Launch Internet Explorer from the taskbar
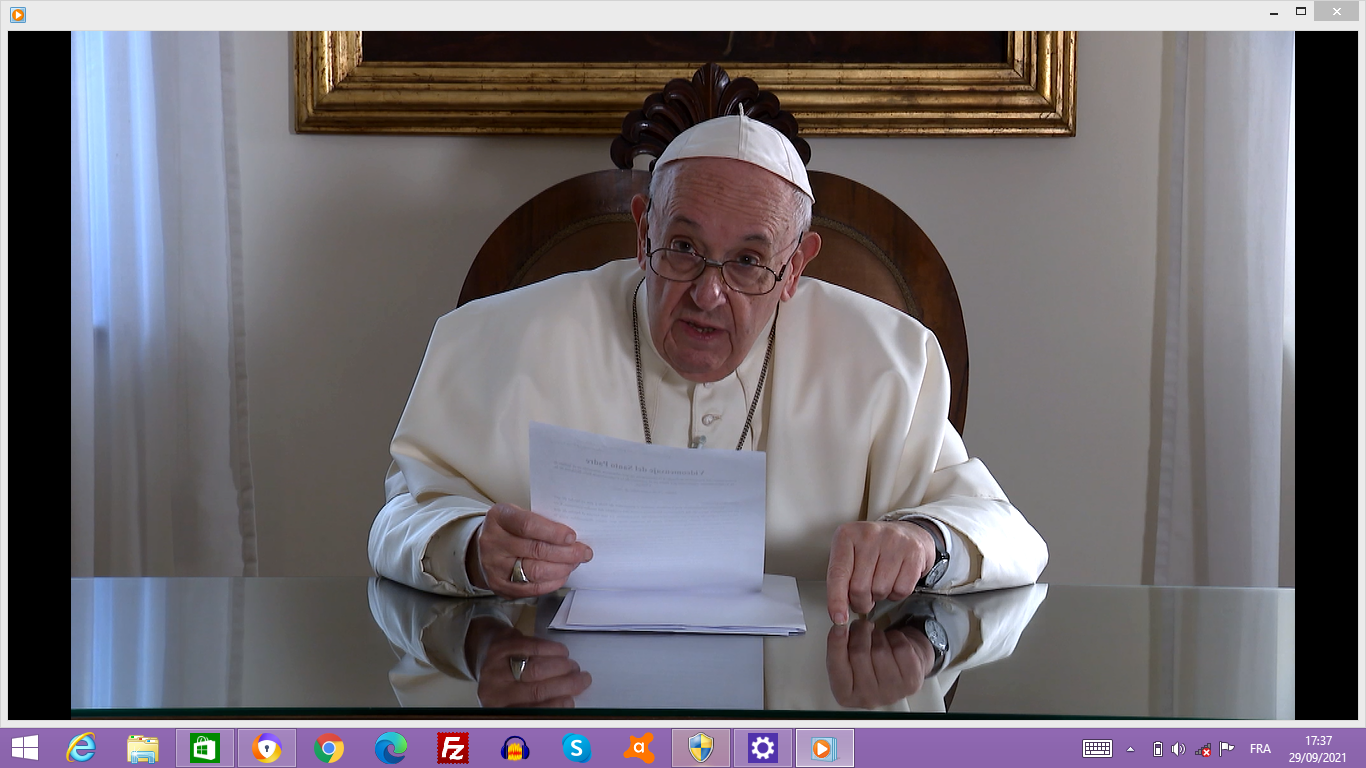Image resolution: width=1366 pixels, height=768 pixels. tap(81, 748)
